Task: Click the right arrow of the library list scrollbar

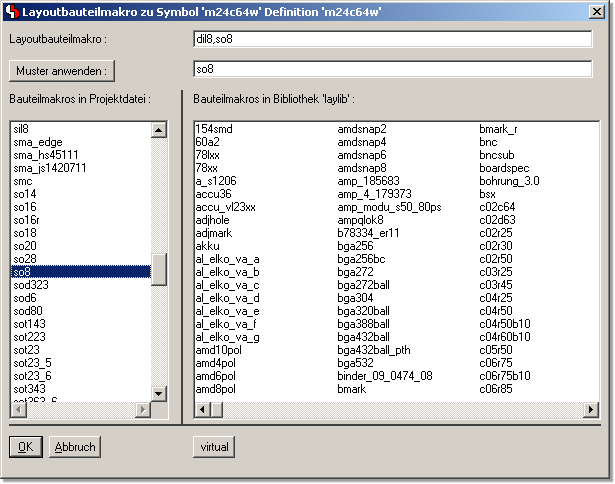Action: point(591,409)
